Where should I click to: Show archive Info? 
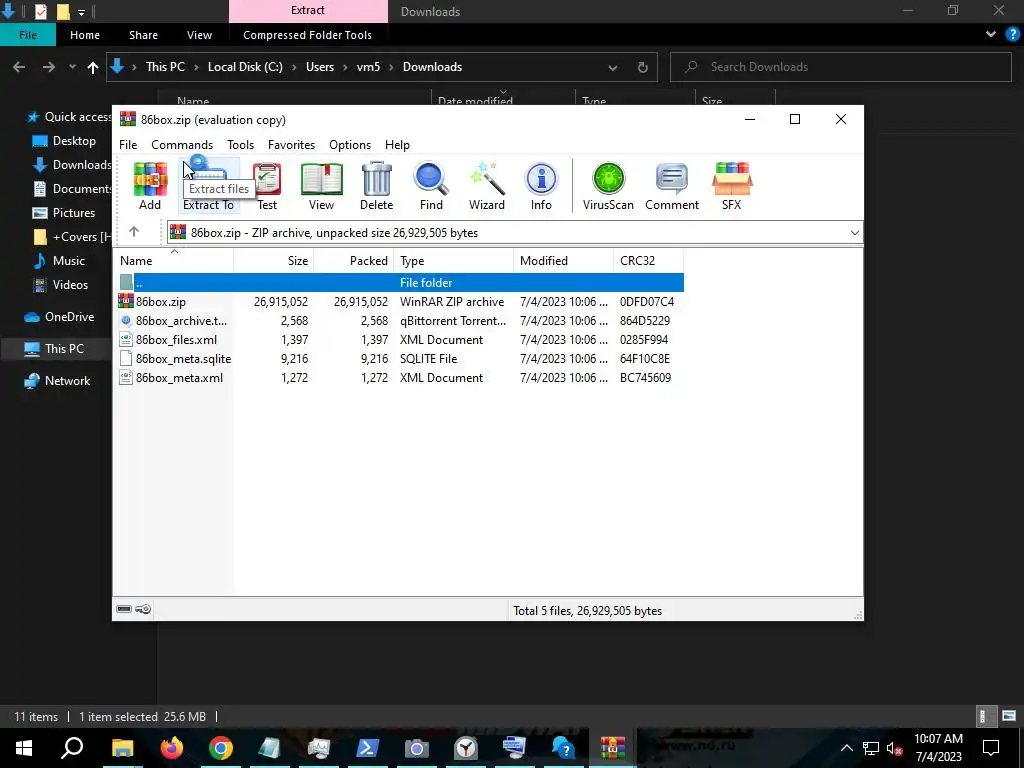pyautogui.click(x=541, y=186)
